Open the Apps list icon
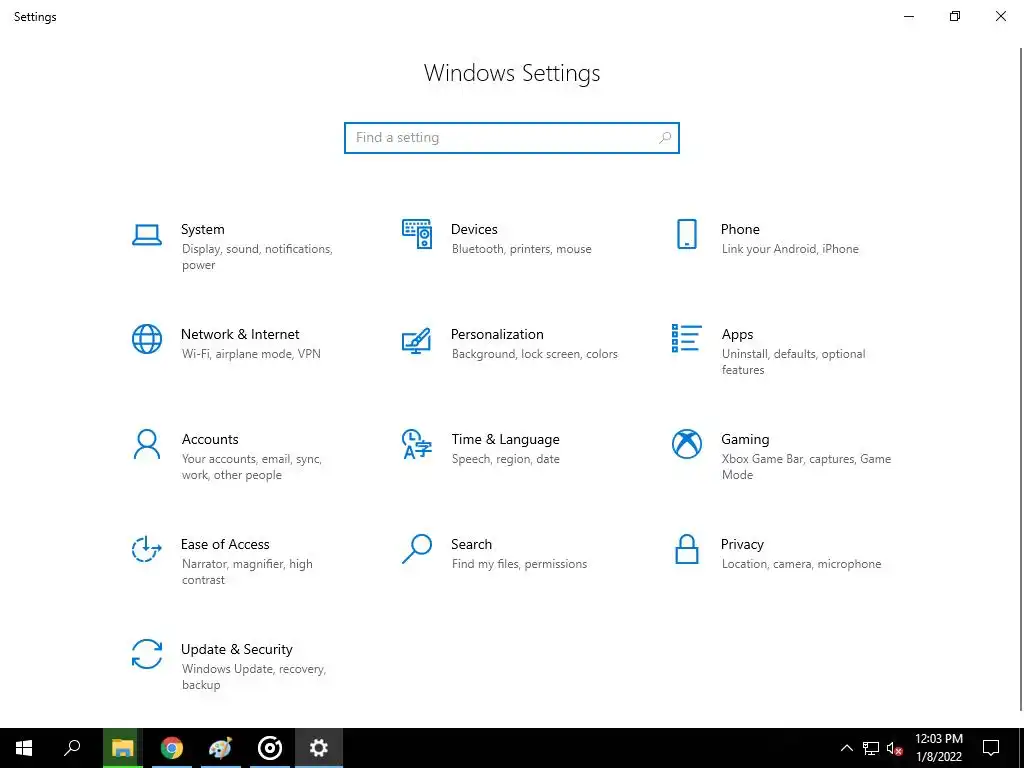1024x768 pixels. [x=686, y=338]
